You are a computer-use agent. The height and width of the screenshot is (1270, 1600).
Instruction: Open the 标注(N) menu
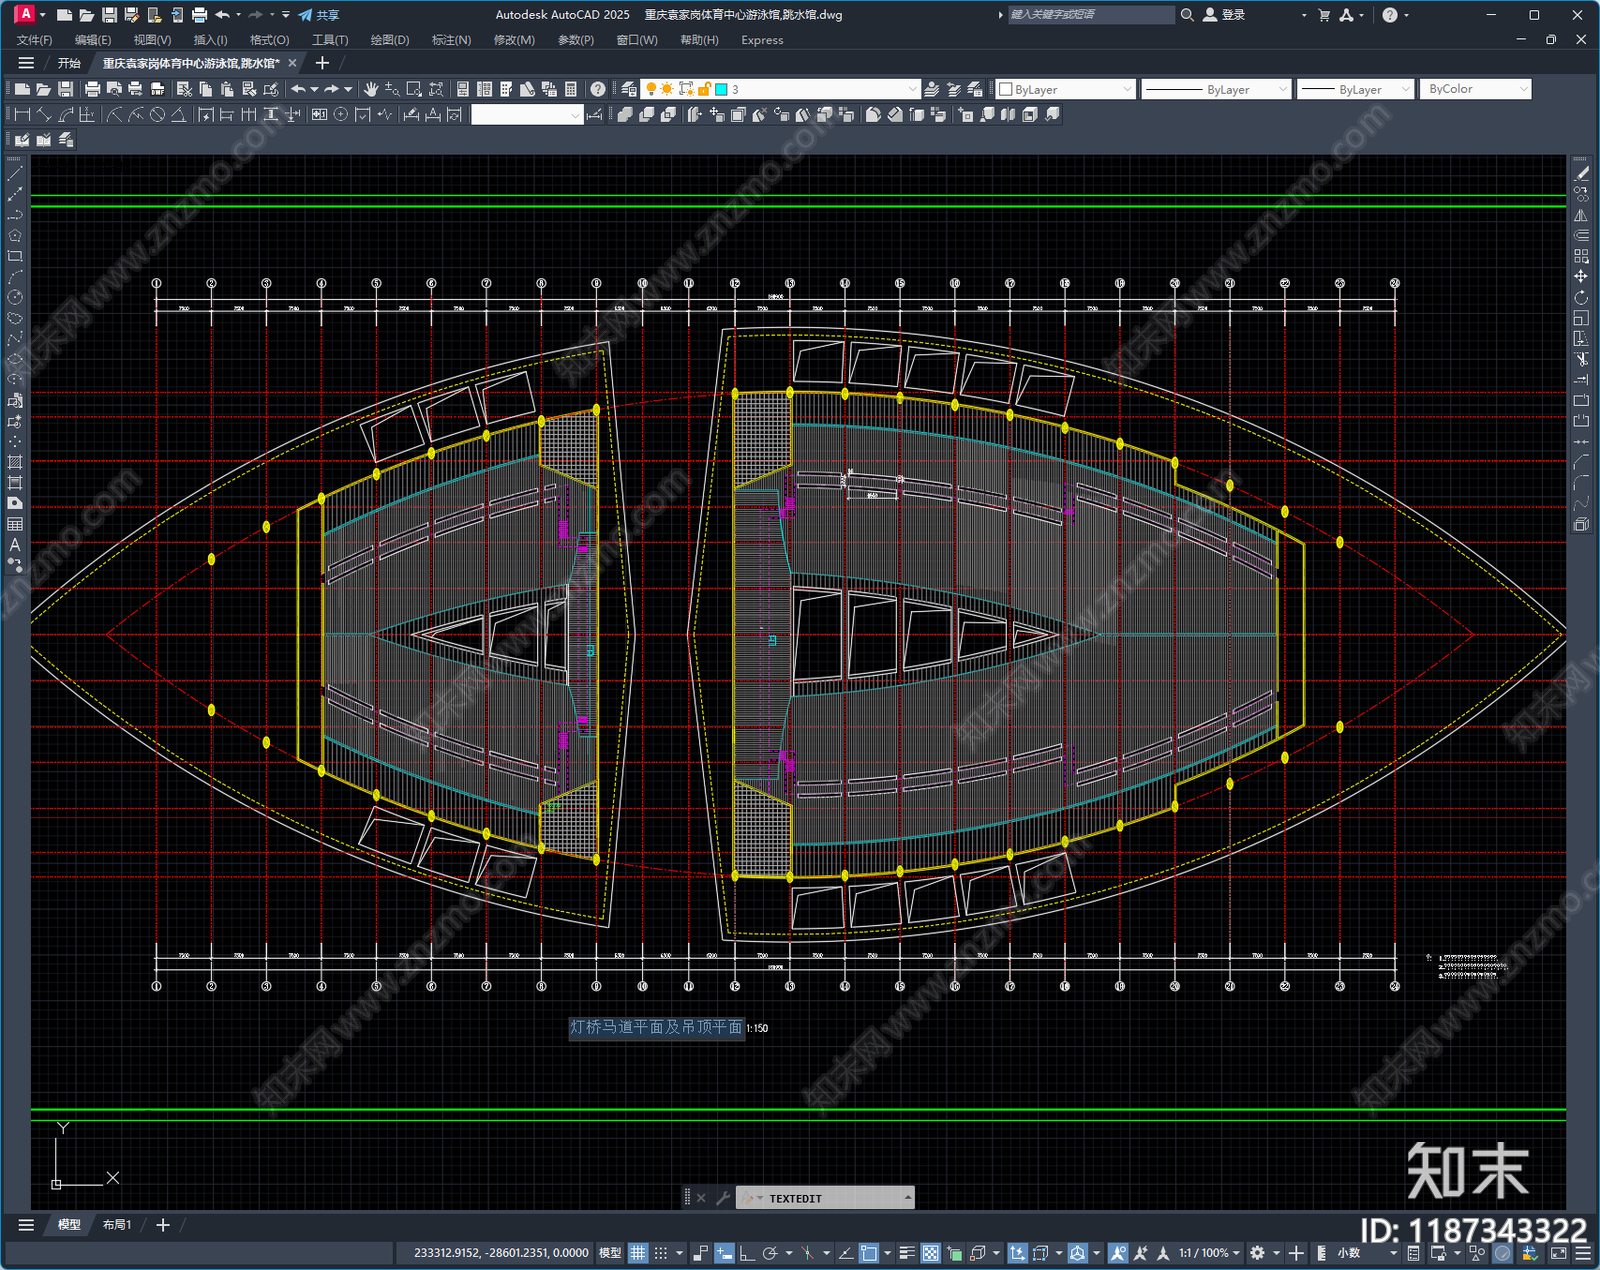(x=451, y=40)
